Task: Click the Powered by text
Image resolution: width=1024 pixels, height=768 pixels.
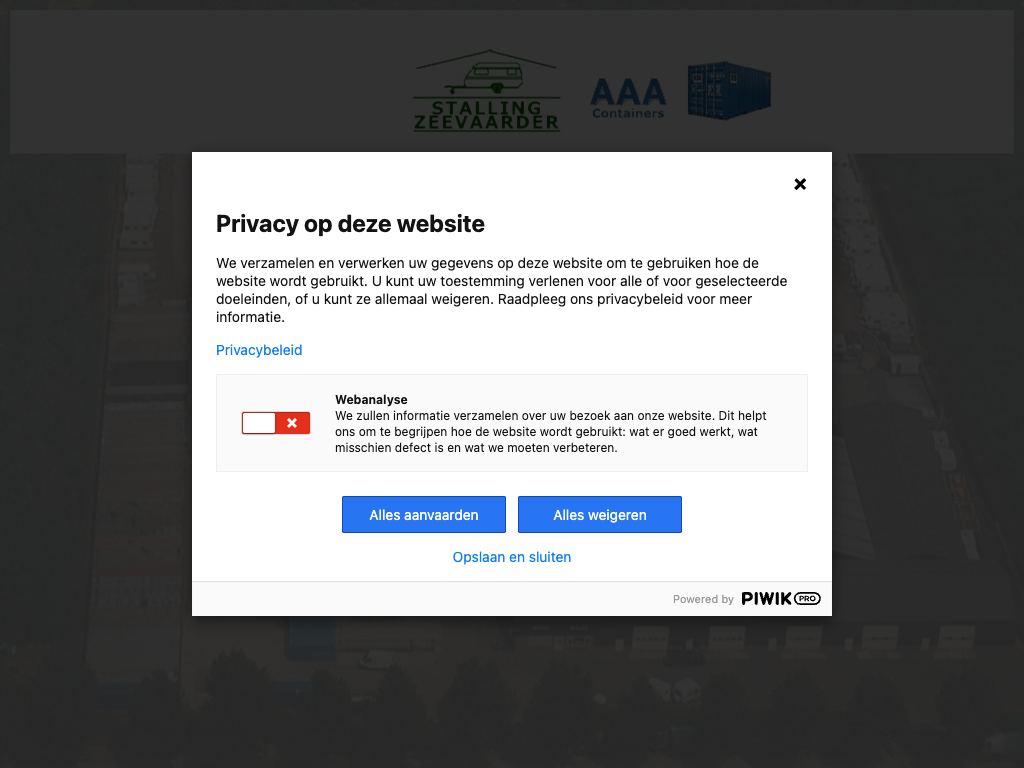Action: point(703,600)
